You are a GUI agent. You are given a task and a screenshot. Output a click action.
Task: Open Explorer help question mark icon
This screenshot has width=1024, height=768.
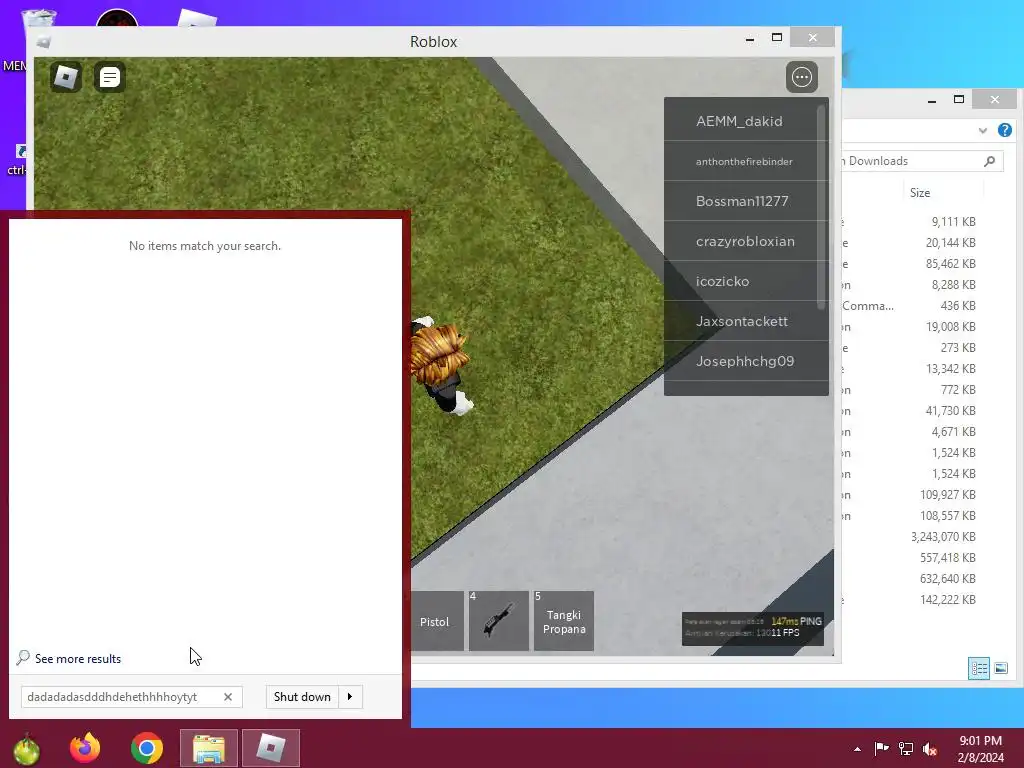[x=1004, y=130]
